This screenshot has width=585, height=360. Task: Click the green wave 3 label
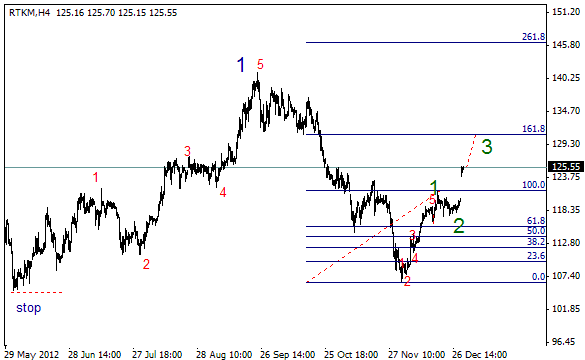coord(487,147)
